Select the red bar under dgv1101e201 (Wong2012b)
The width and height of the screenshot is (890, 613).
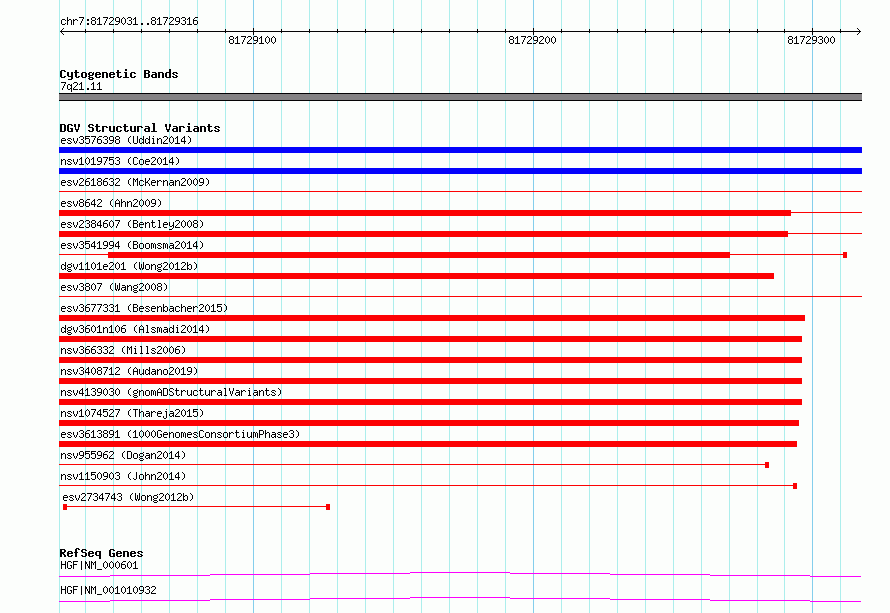pos(417,276)
